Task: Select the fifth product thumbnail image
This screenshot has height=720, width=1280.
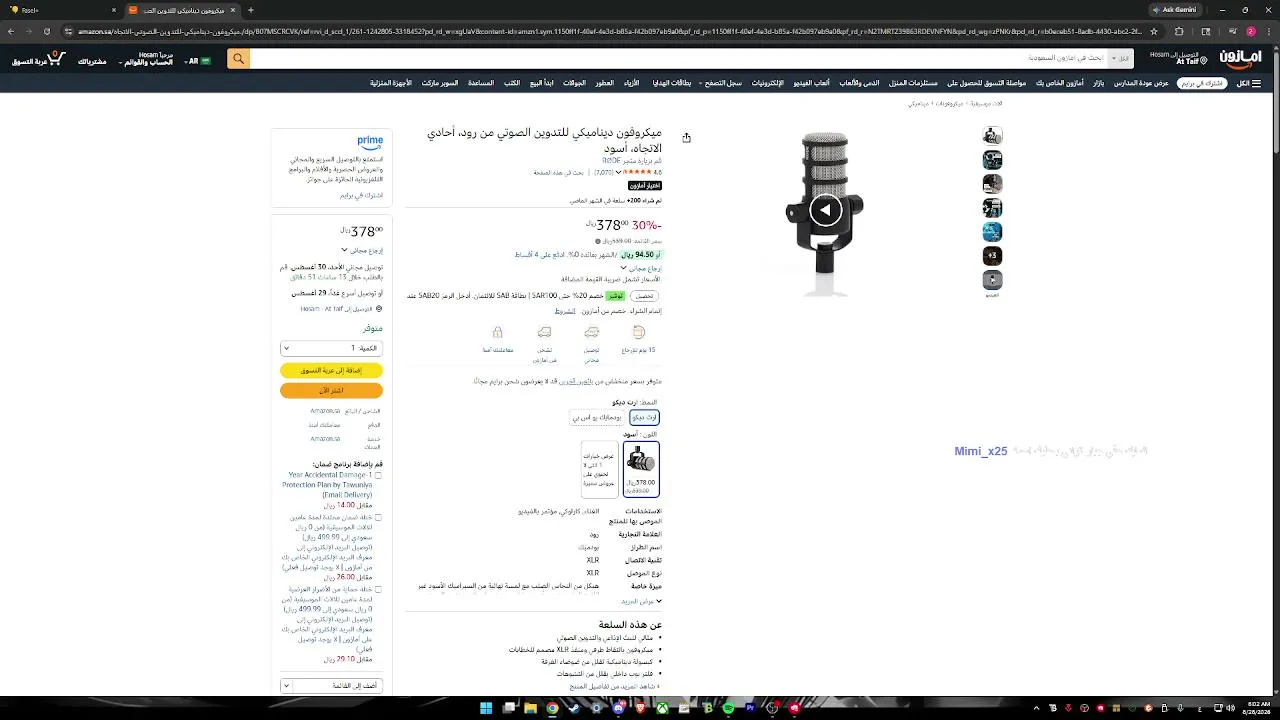Action: pos(992,232)
